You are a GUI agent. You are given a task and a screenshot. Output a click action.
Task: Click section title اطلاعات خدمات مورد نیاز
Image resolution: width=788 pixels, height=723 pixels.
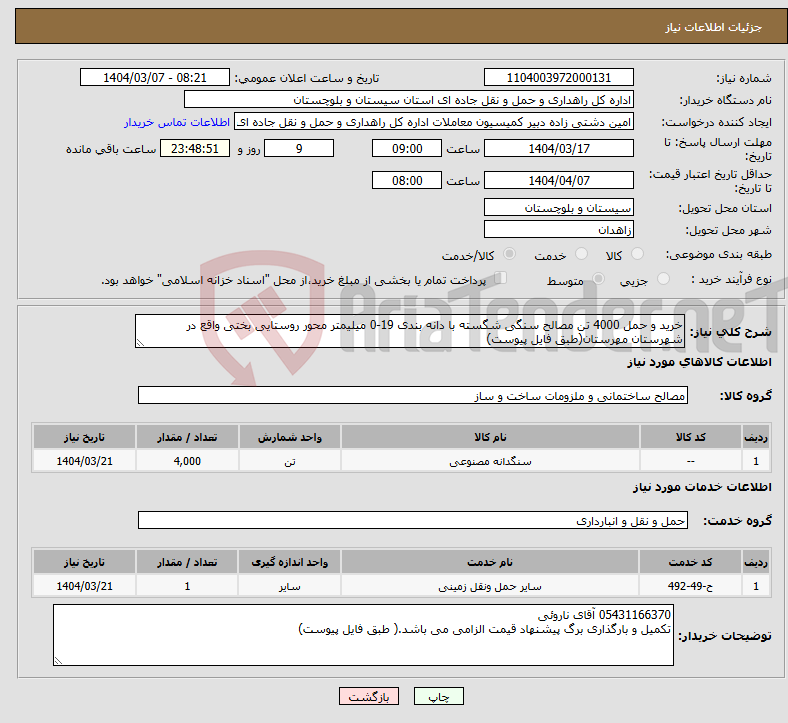point(702,487)
